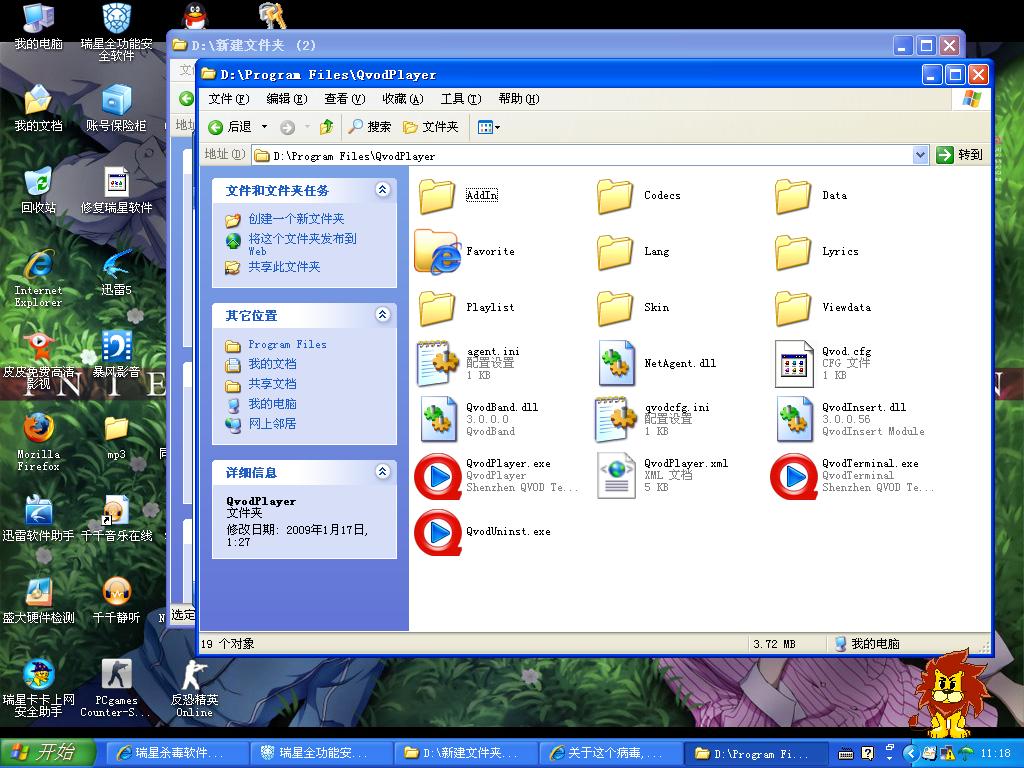Click the Forward navigation arrow
This screenshot has height=768, width=1024.
tap(287, 127)
